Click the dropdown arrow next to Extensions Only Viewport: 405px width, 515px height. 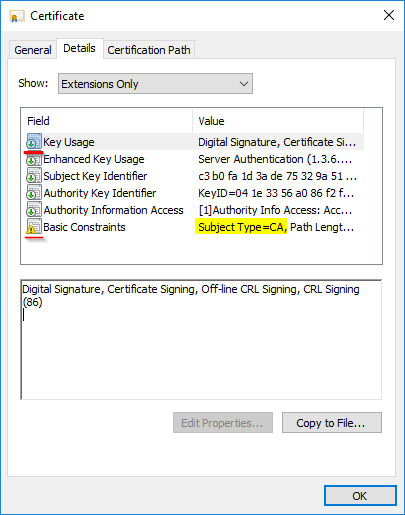(x=244, y=84)
